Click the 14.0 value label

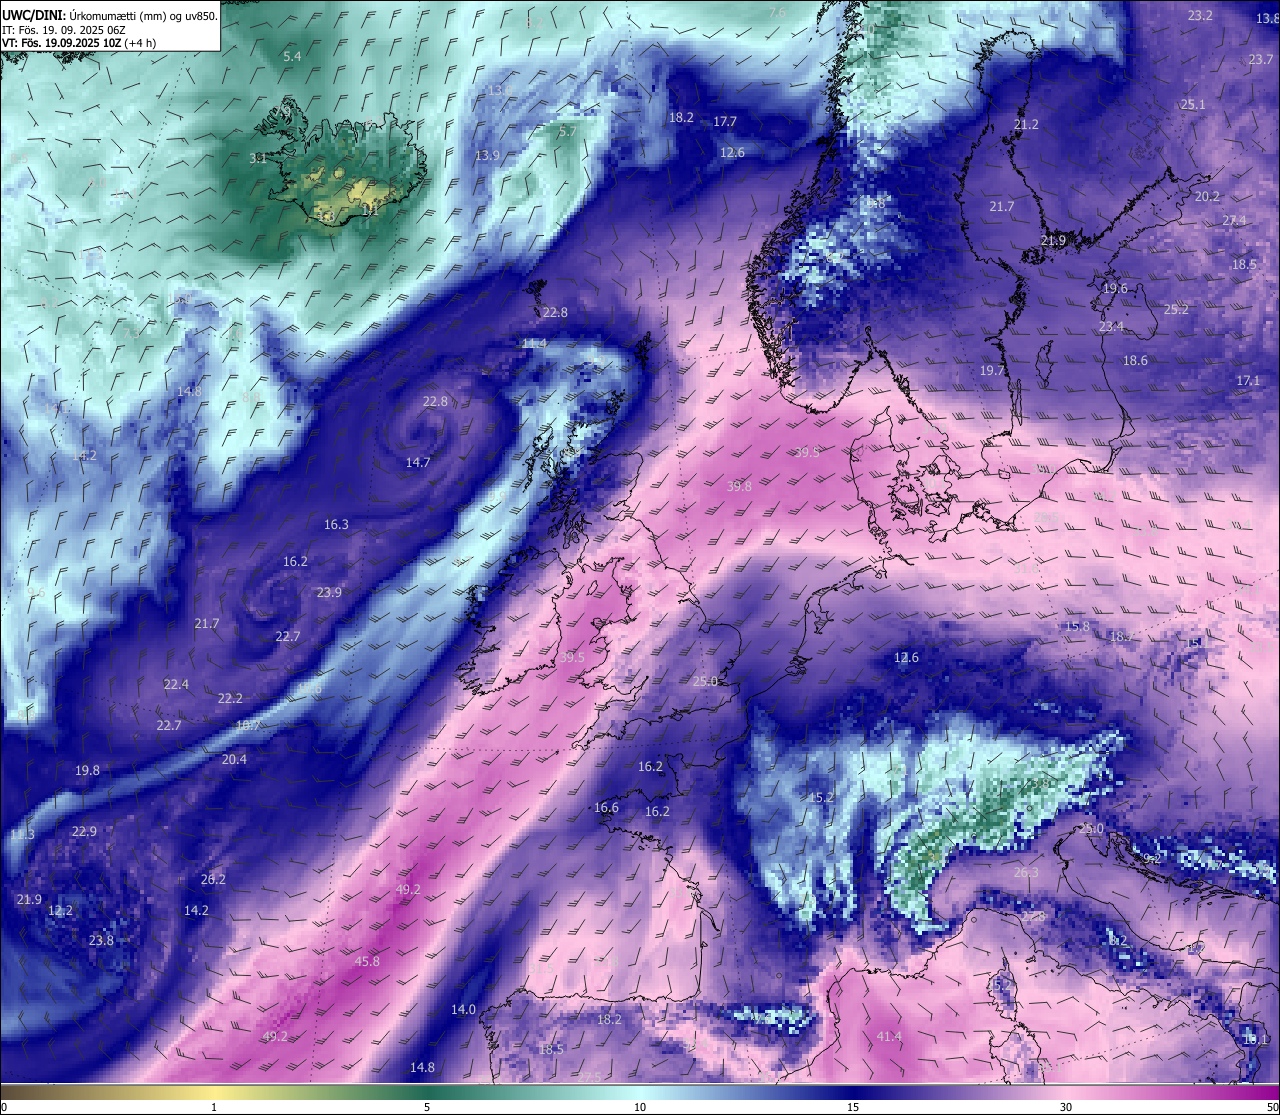[463, 1009]
